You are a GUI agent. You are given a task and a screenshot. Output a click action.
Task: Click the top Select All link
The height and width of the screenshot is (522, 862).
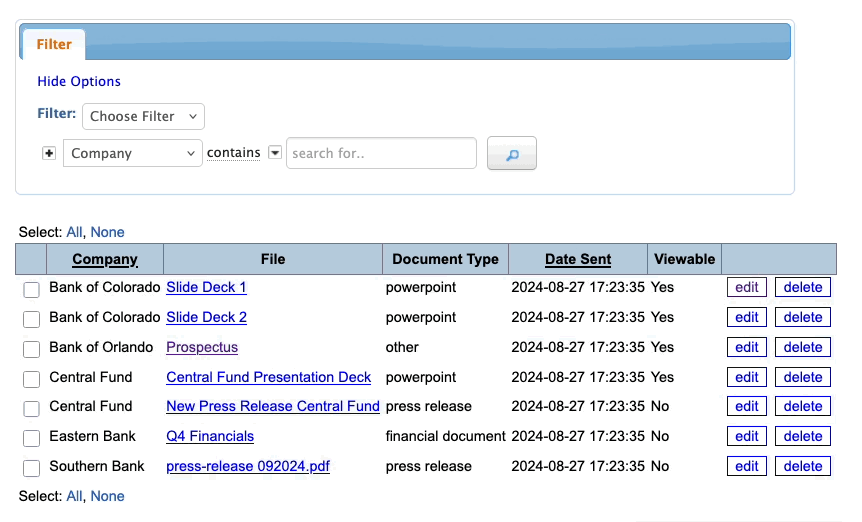pos(74,232)
